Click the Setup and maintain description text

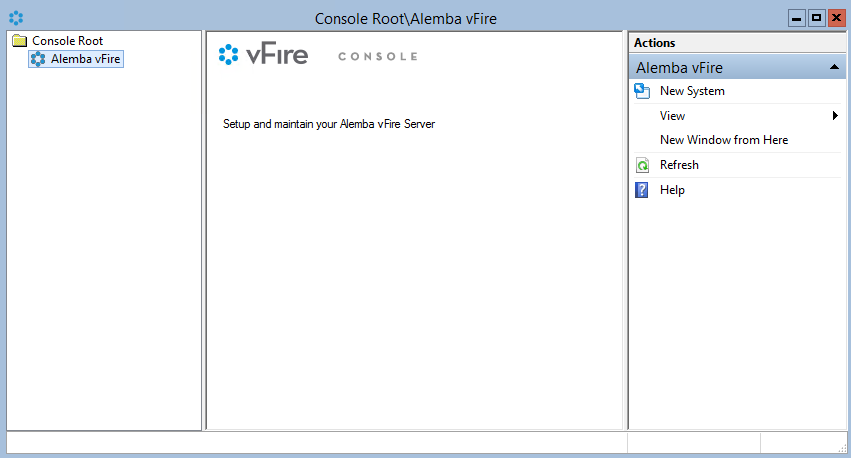click(329, 125)
